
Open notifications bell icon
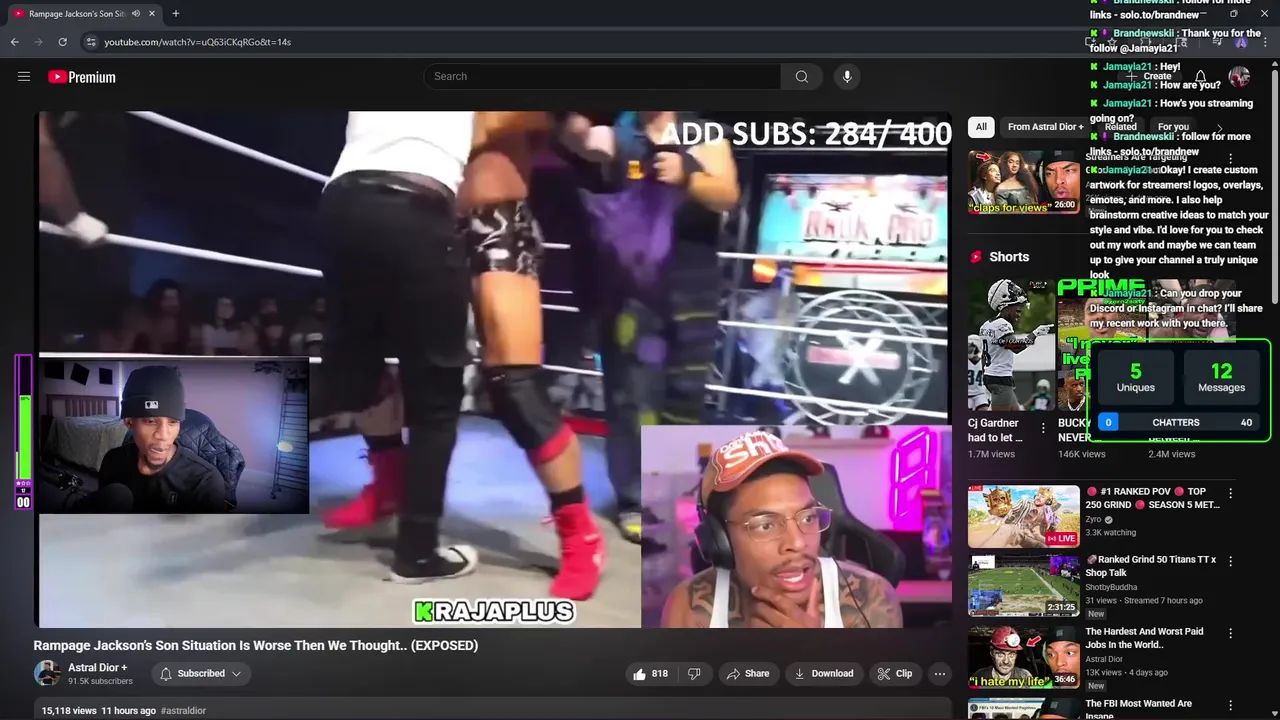pos(1200,77)
